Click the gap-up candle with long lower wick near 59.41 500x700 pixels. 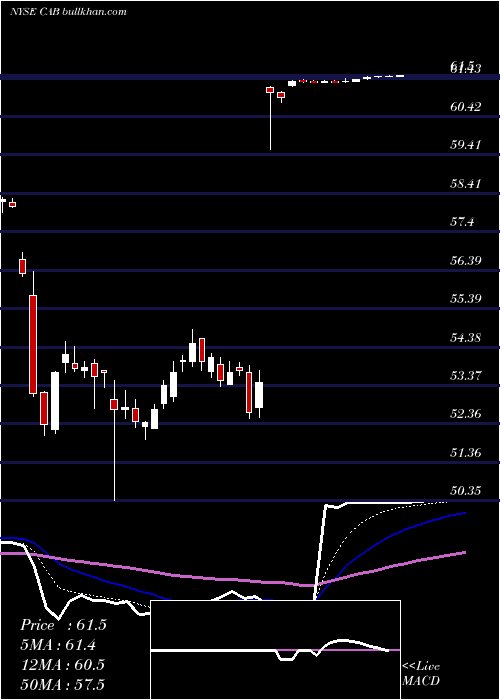[x=270, y=118]
